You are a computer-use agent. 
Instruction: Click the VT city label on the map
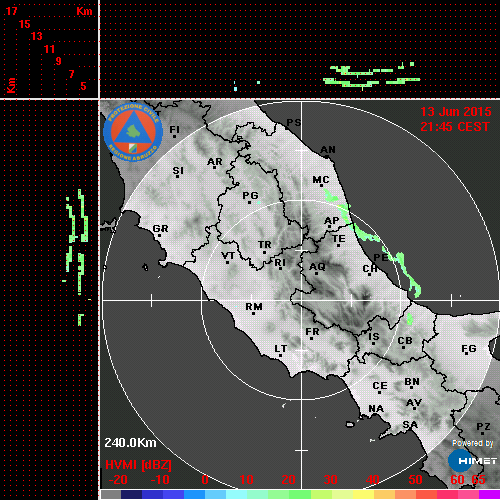click(x=228, y=256)
